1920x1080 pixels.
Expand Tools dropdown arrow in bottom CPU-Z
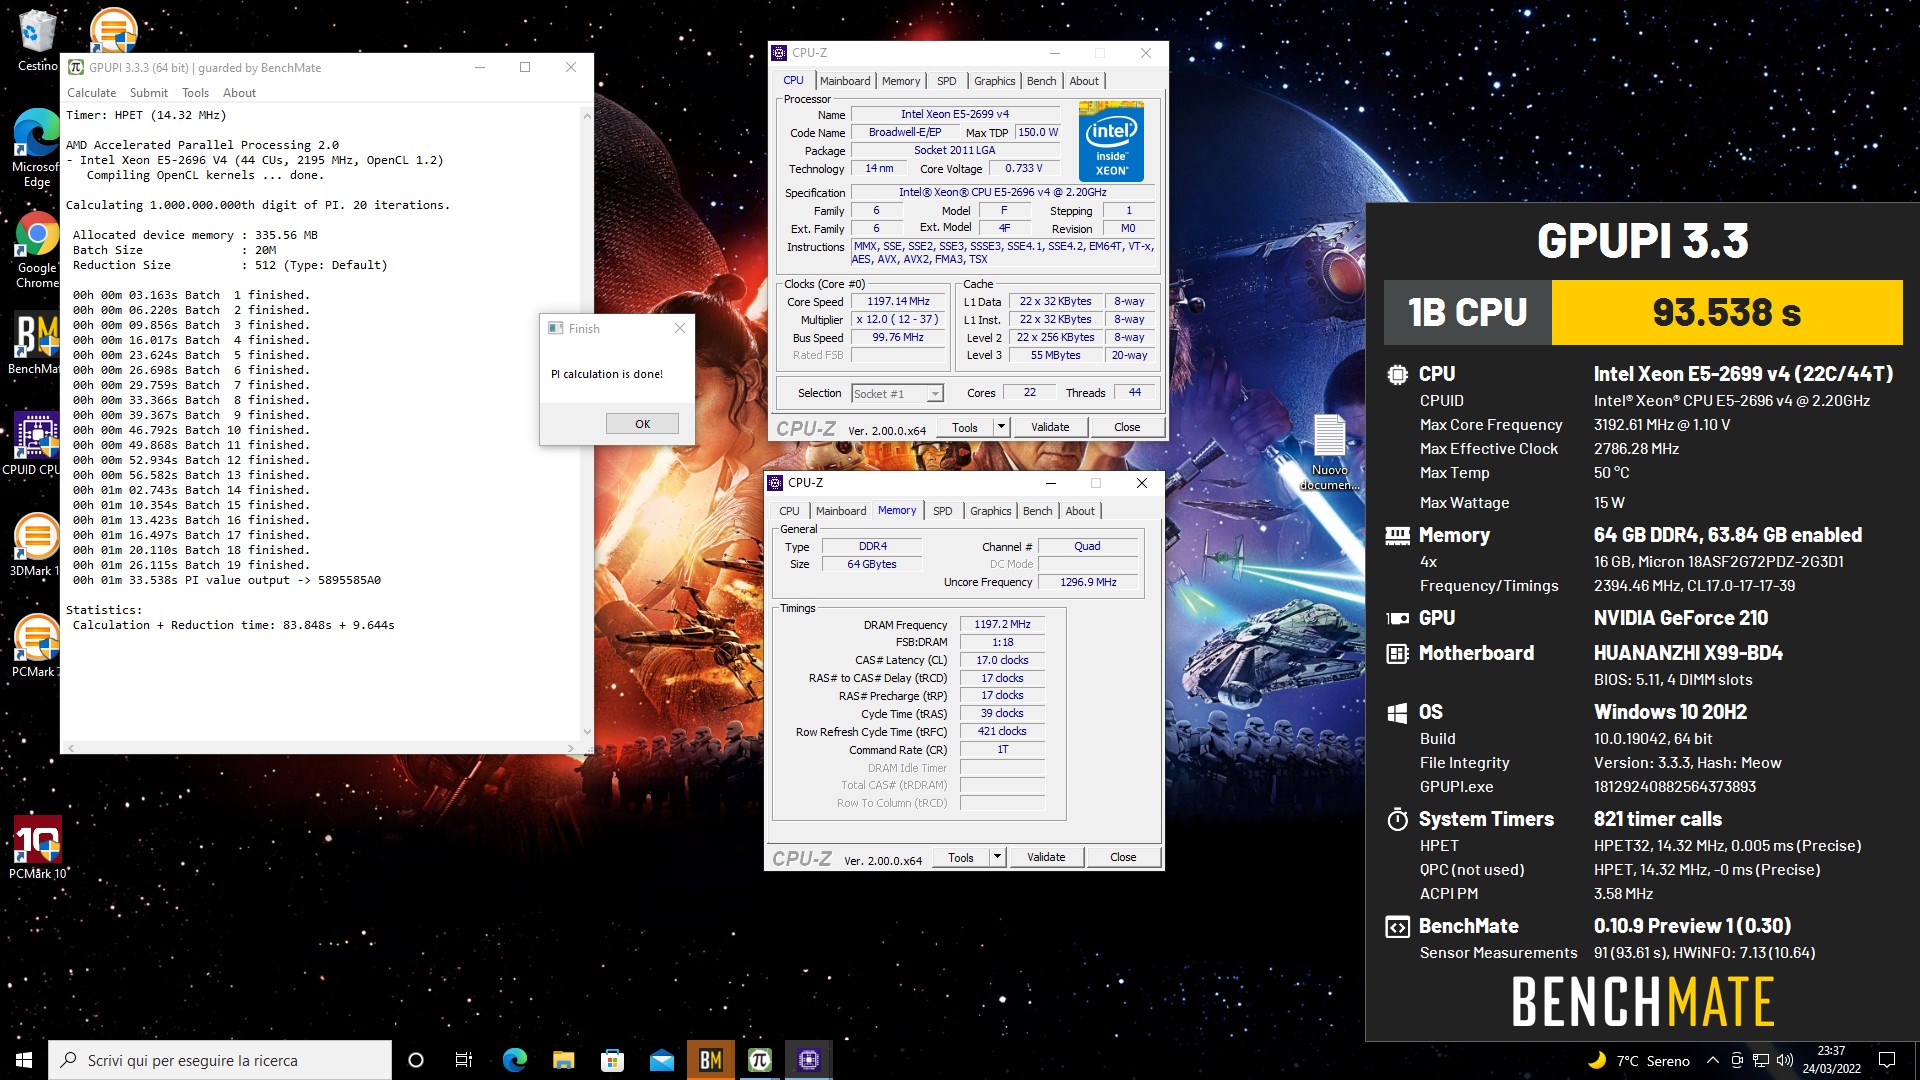(996, 857)
